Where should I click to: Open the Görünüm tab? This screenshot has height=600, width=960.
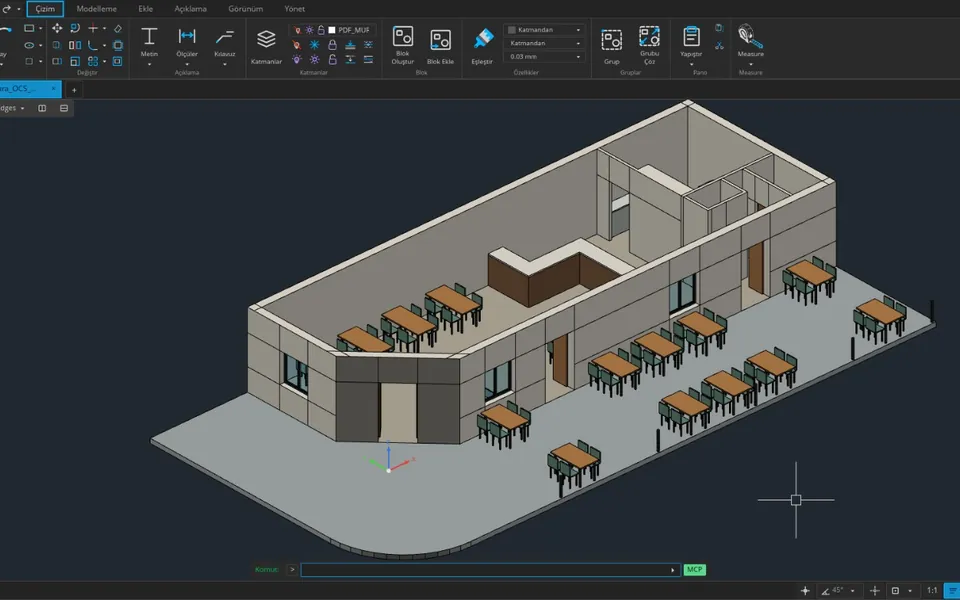point(246,9)
